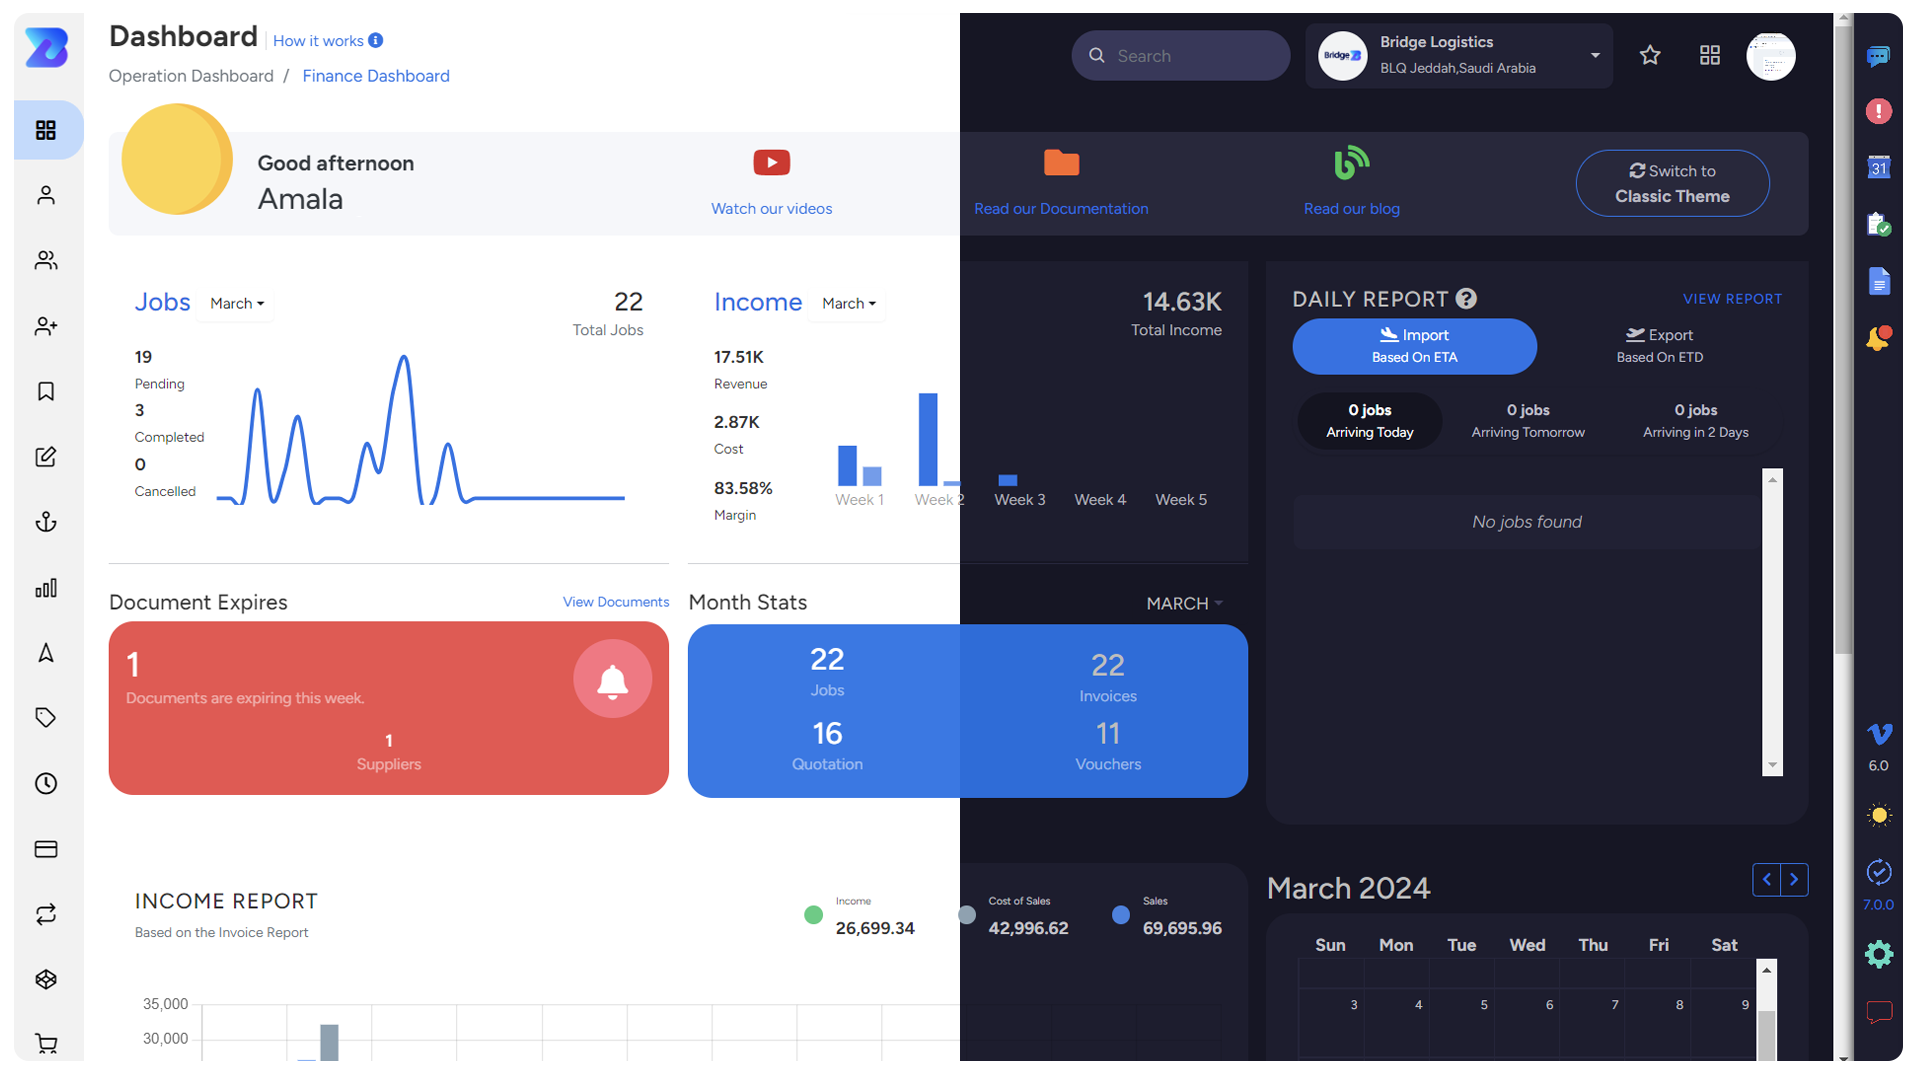Click the shopping cart sidebar icon
This screenshot has width=1920, height=1080.
46,1044
